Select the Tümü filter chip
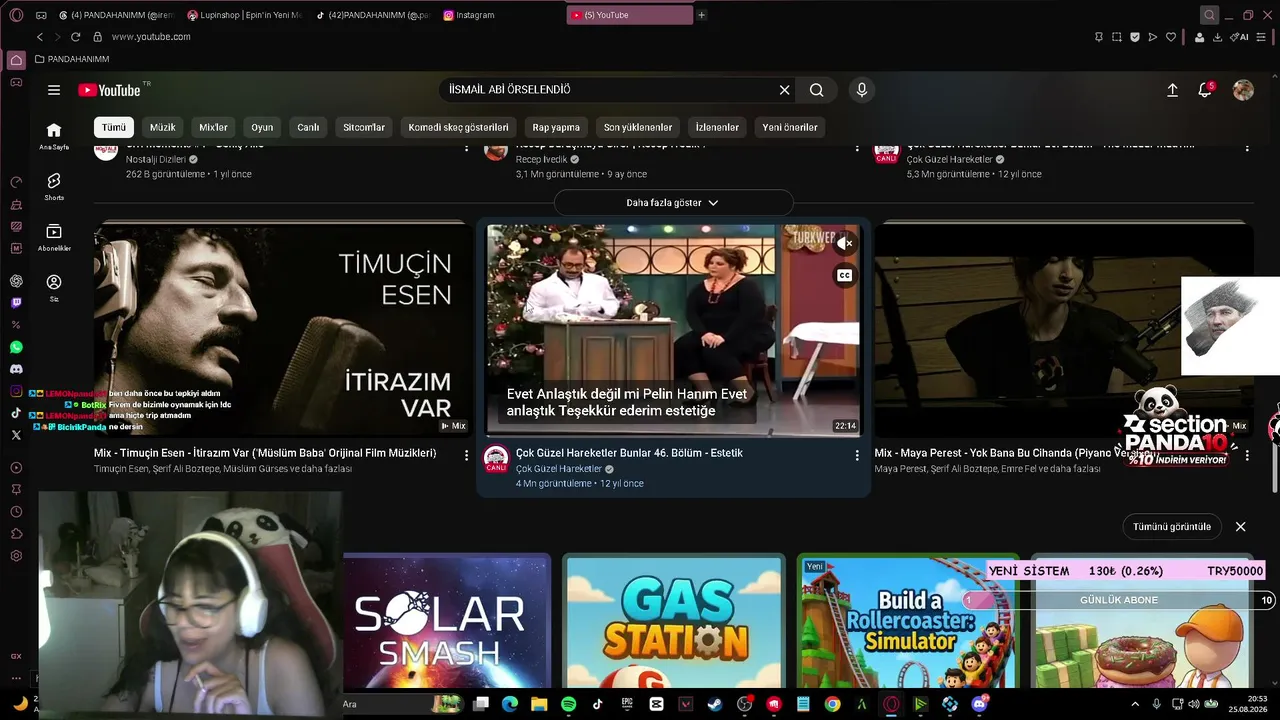1280x720 pixels. (x=114, y=127)
